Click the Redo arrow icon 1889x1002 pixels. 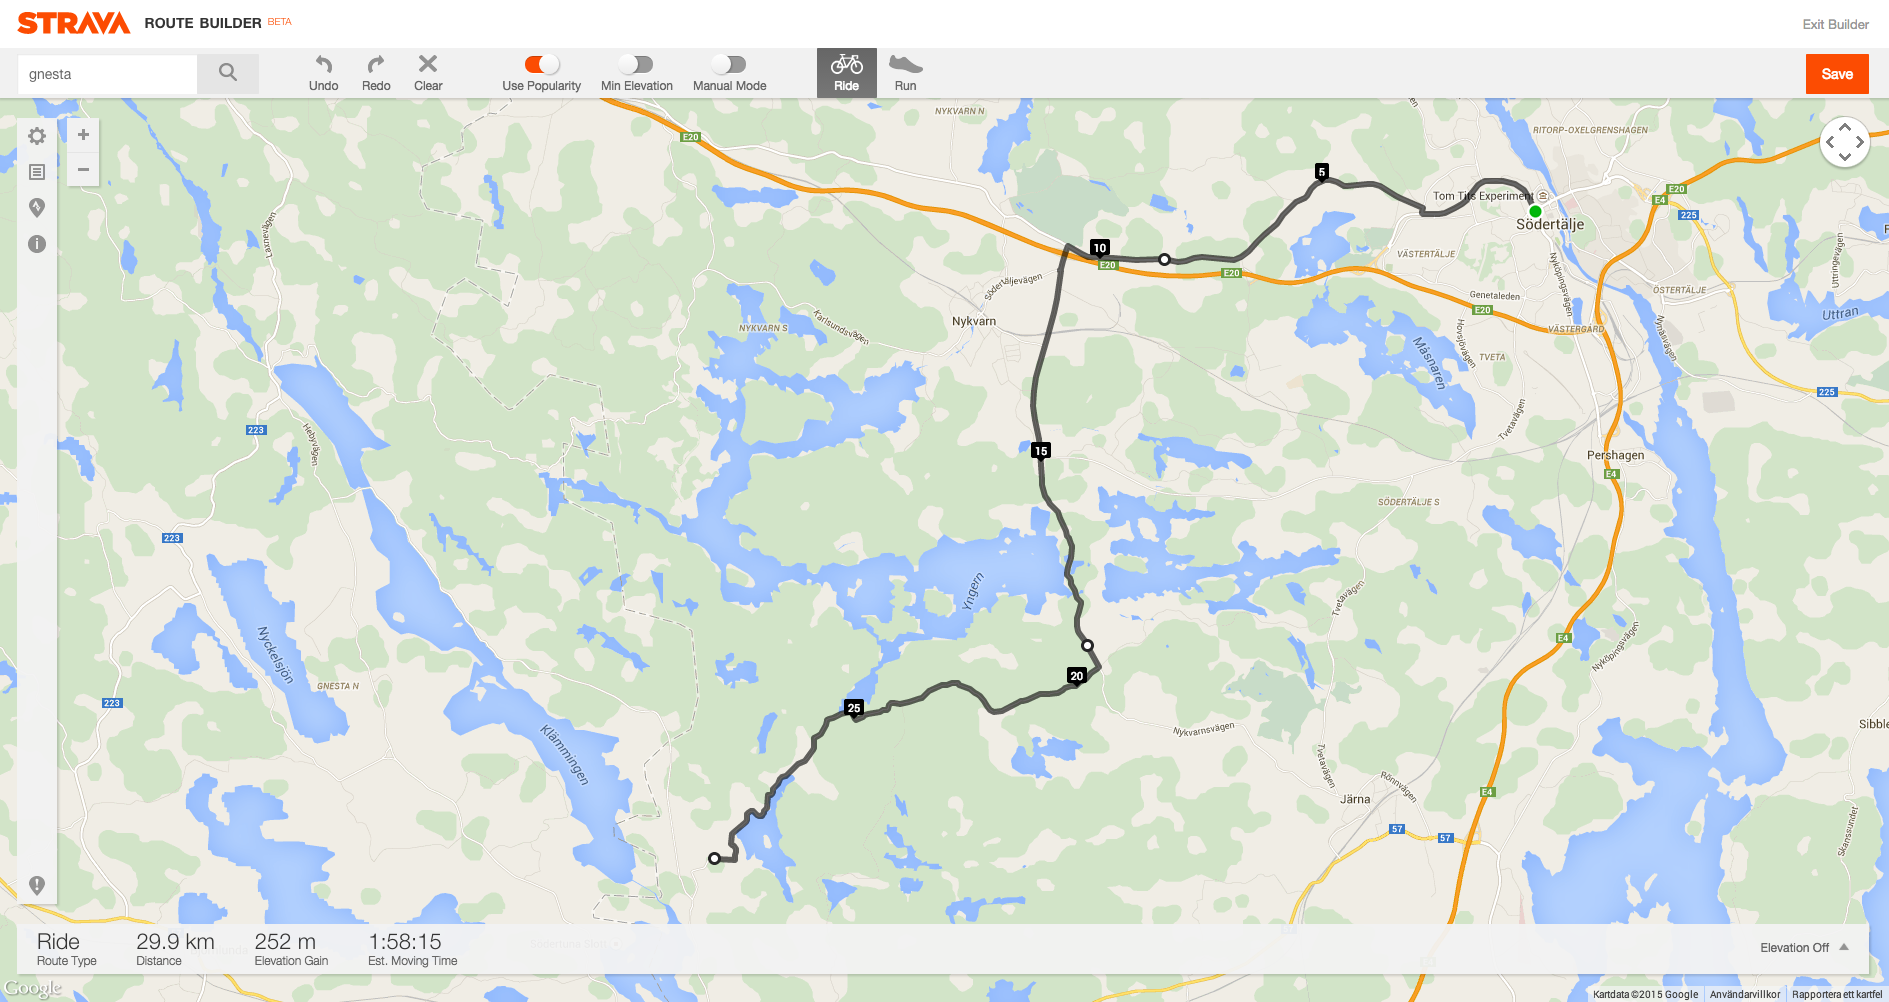coord(376,65)
